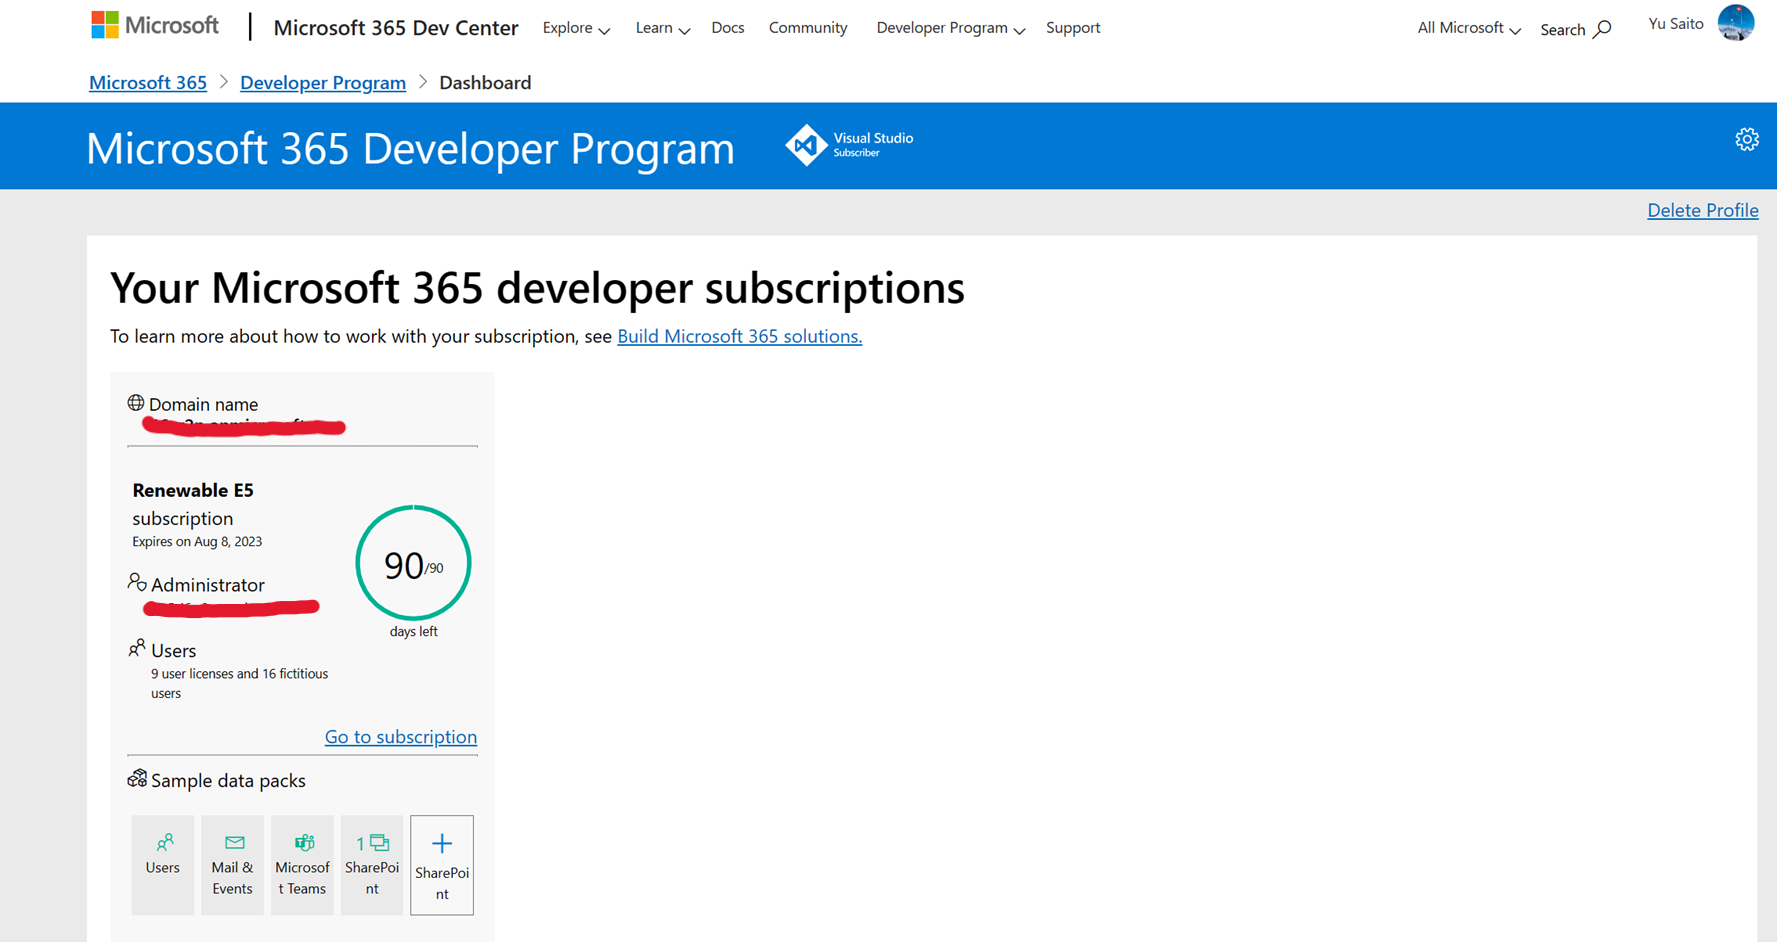Open the Search function

[x=1575, y=29]
